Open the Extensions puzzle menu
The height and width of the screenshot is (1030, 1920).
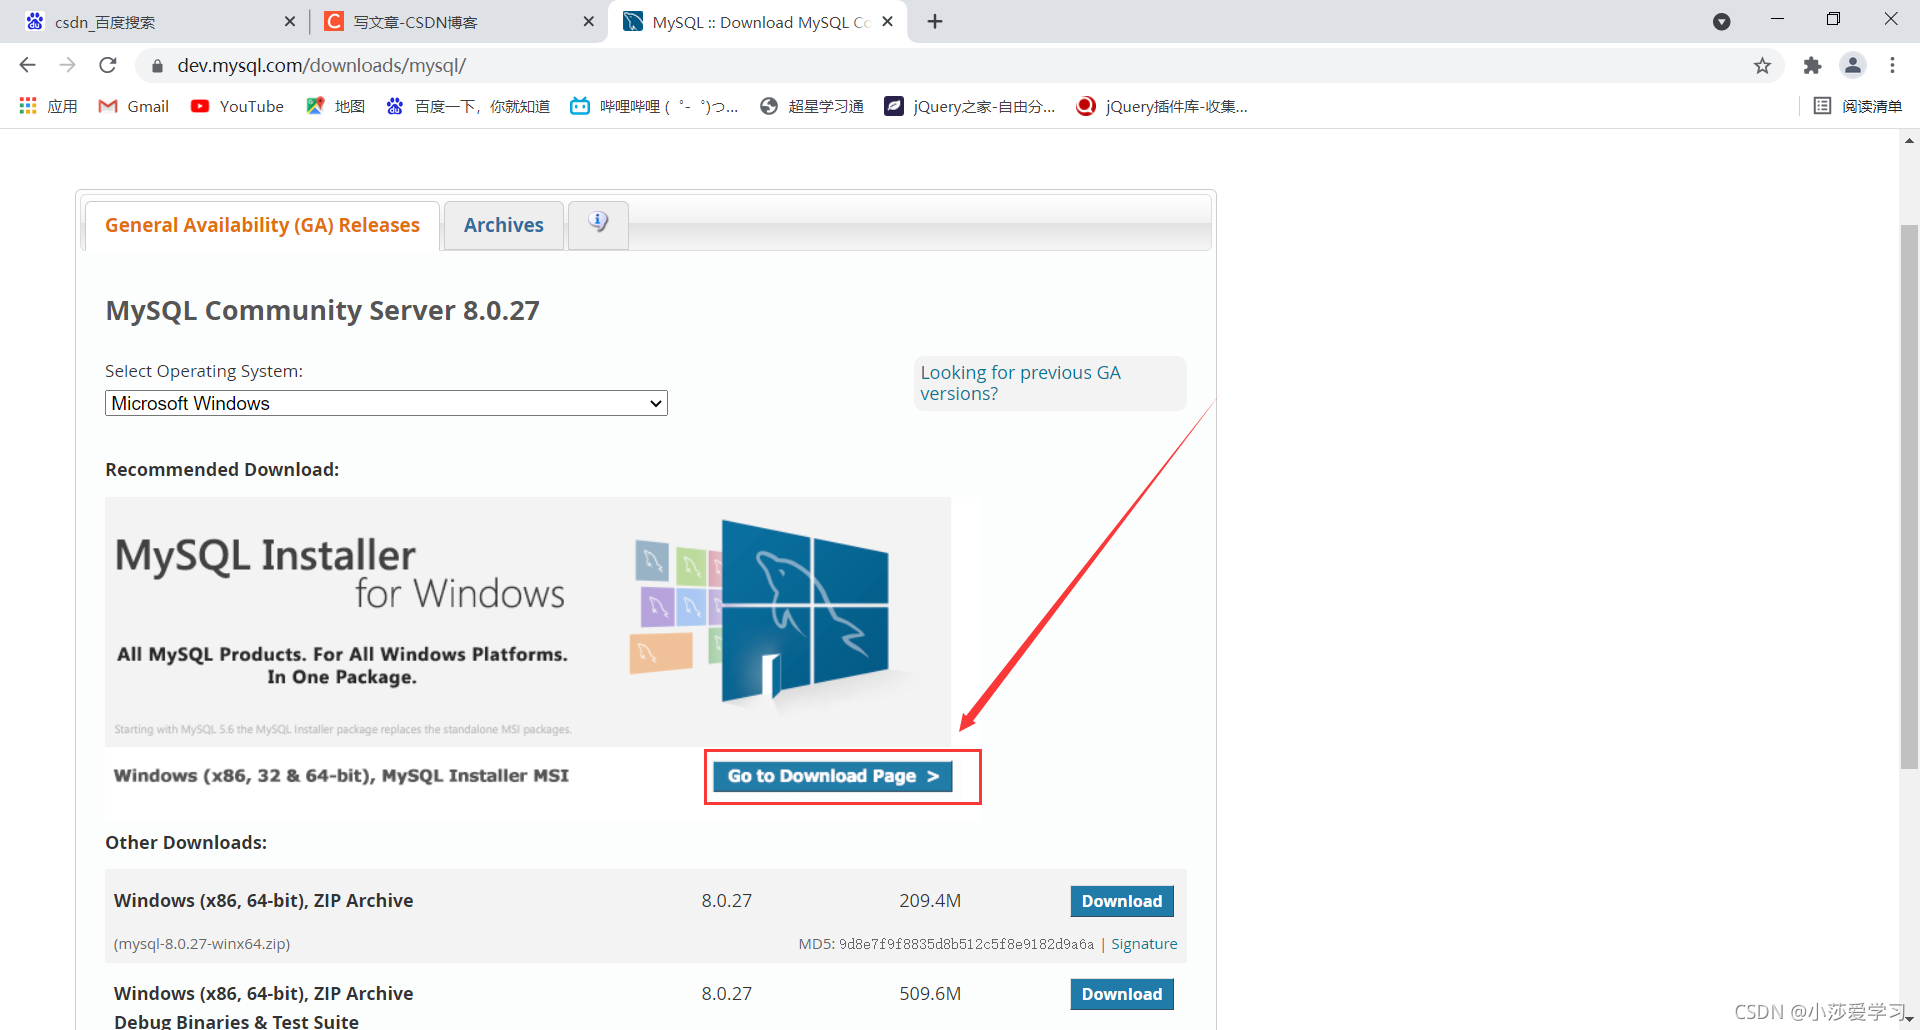1812,66
